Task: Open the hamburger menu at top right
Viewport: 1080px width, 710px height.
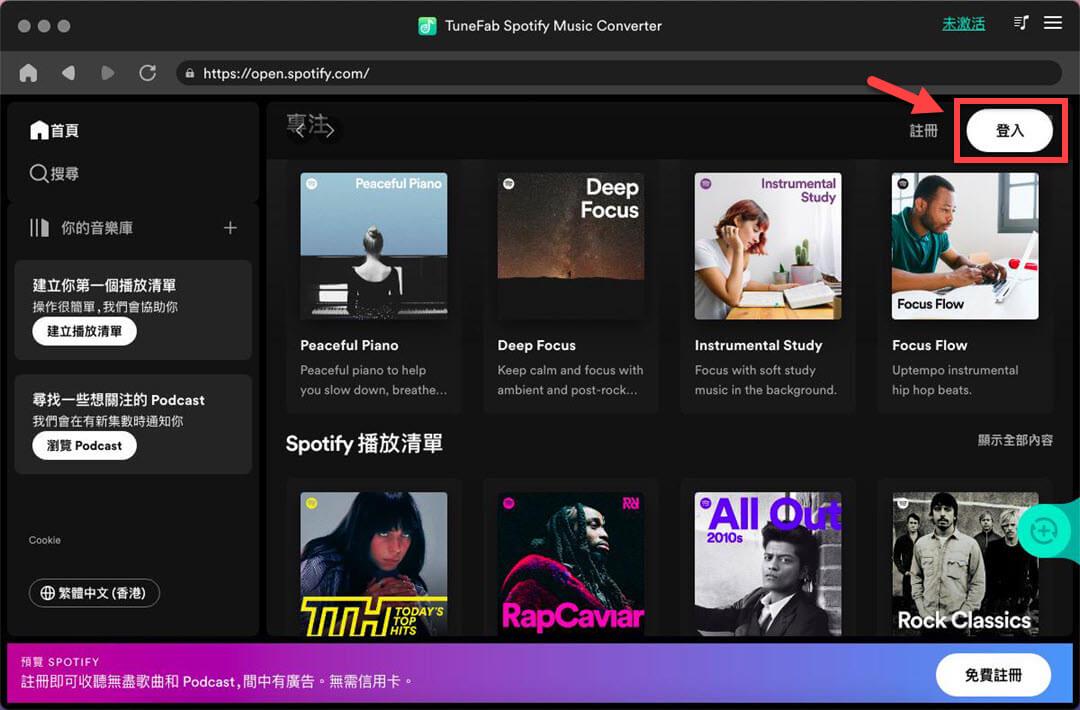Action: click(1052, 23)
